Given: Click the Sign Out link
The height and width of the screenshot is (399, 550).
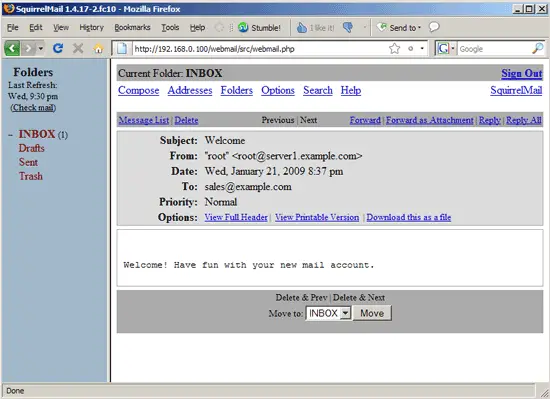Looking at the screenshot, I should (x=522, y=73).
